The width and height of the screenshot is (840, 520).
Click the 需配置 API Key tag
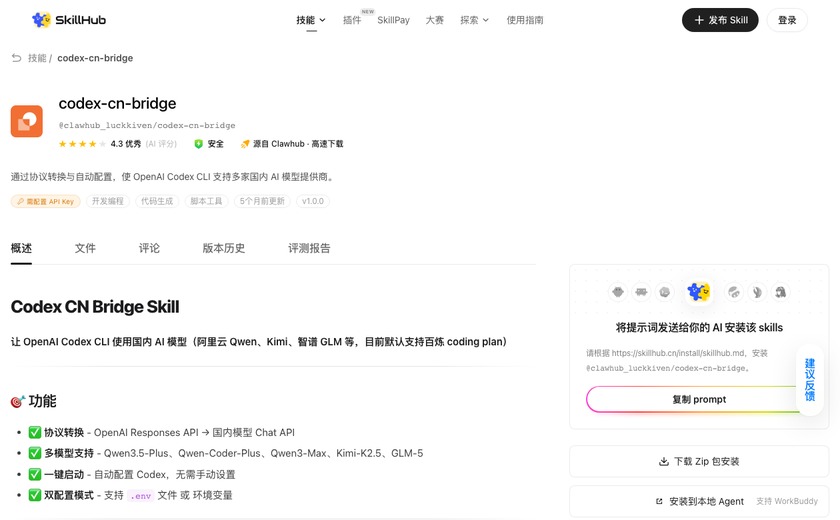click(46, 201)
